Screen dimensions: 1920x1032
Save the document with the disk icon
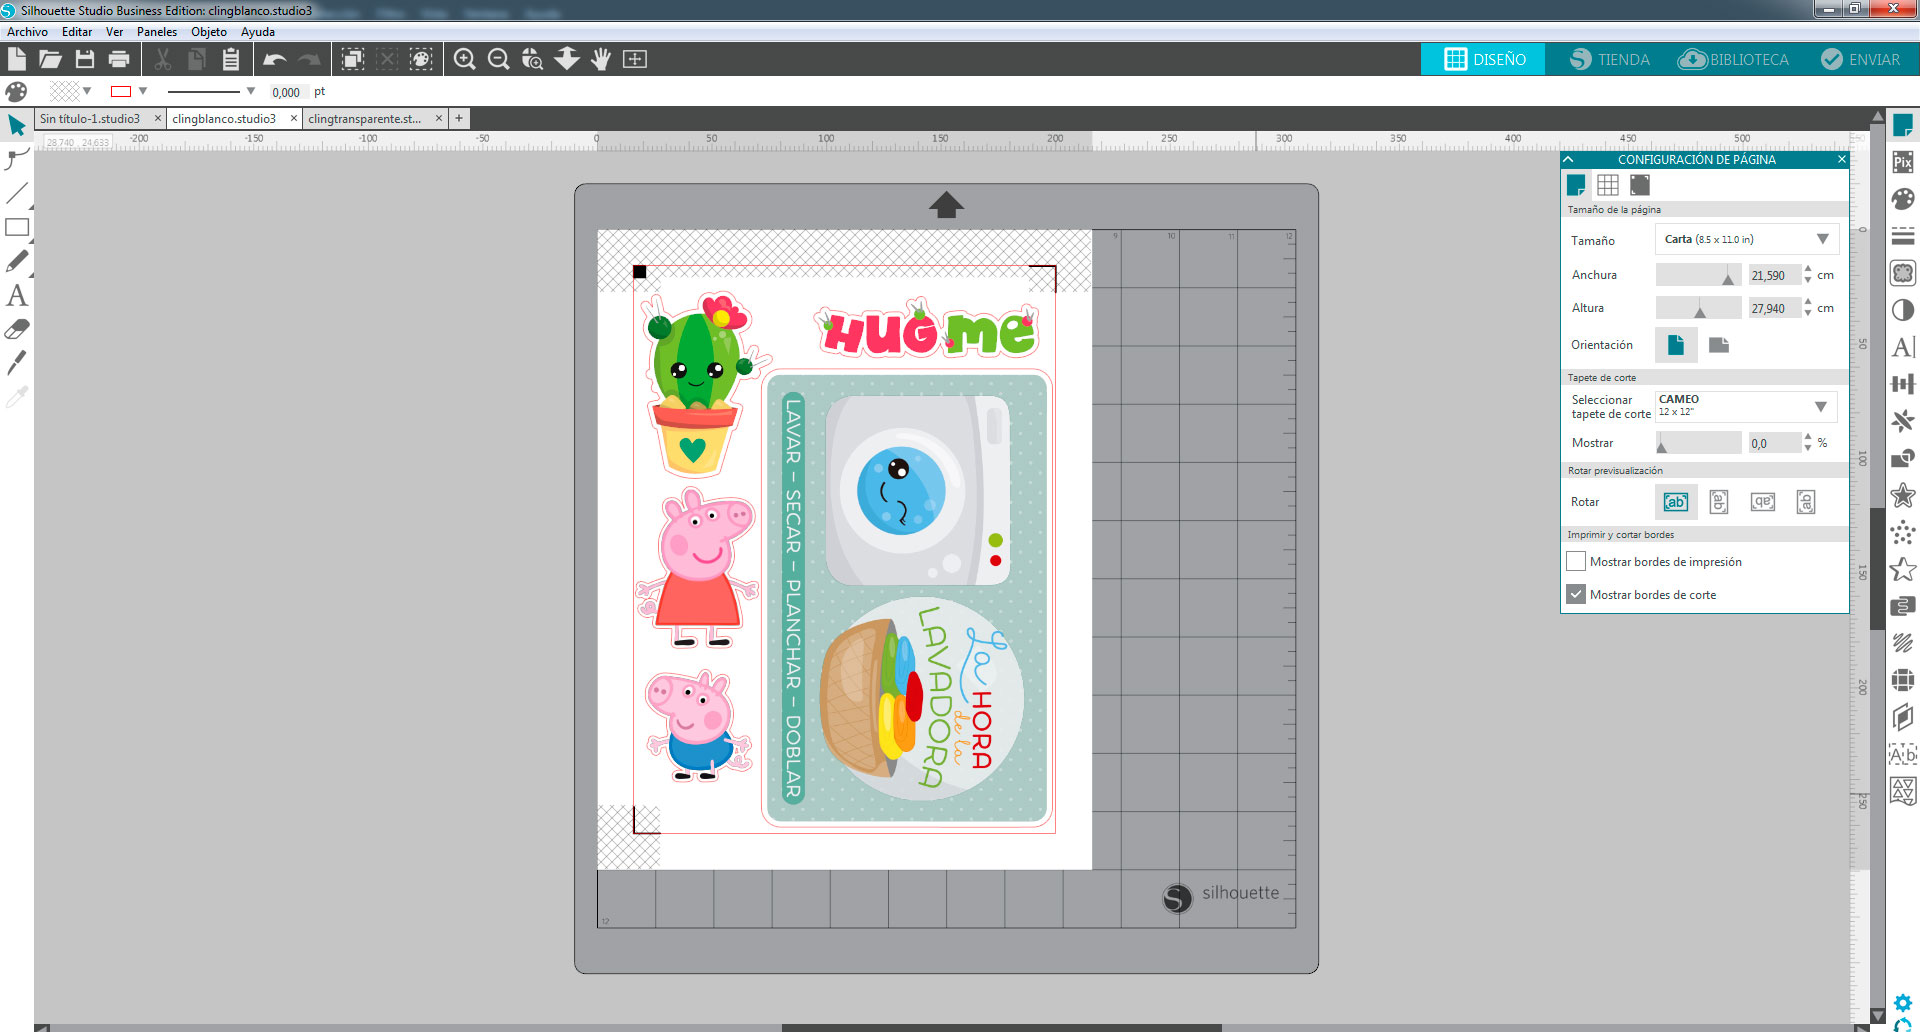pos(85,59)
